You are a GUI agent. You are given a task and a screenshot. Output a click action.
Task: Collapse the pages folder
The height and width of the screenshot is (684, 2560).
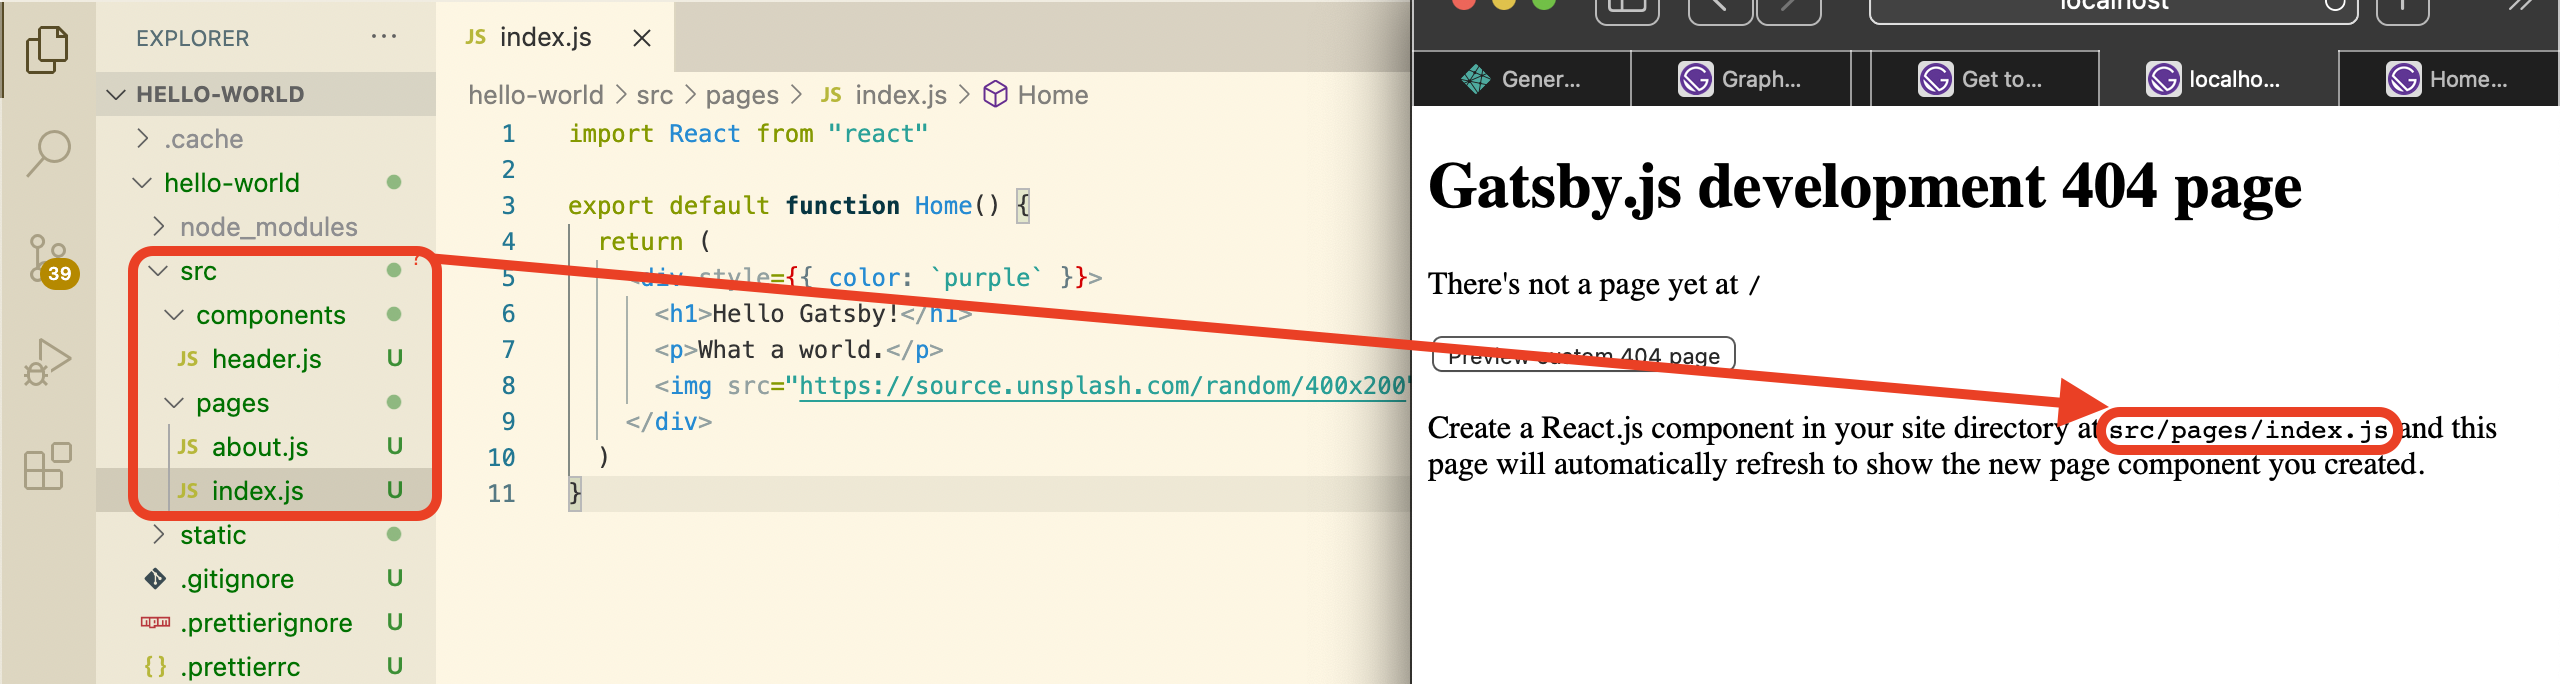click(266, 403)
